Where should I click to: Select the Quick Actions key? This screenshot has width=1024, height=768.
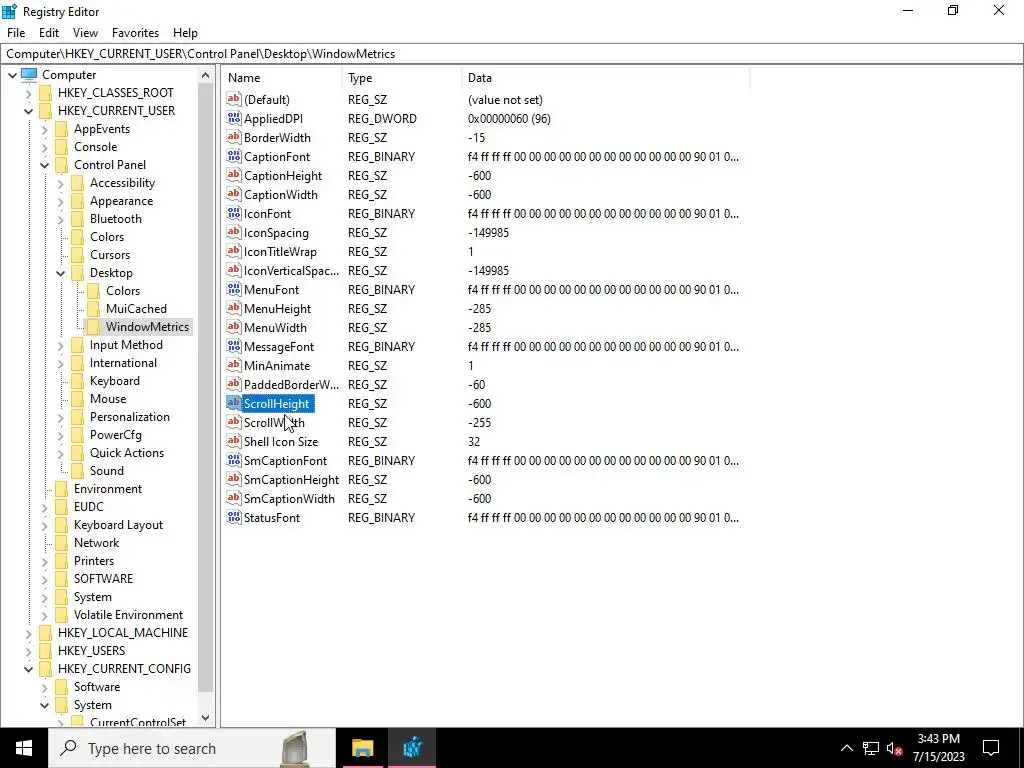coord(127,453)
